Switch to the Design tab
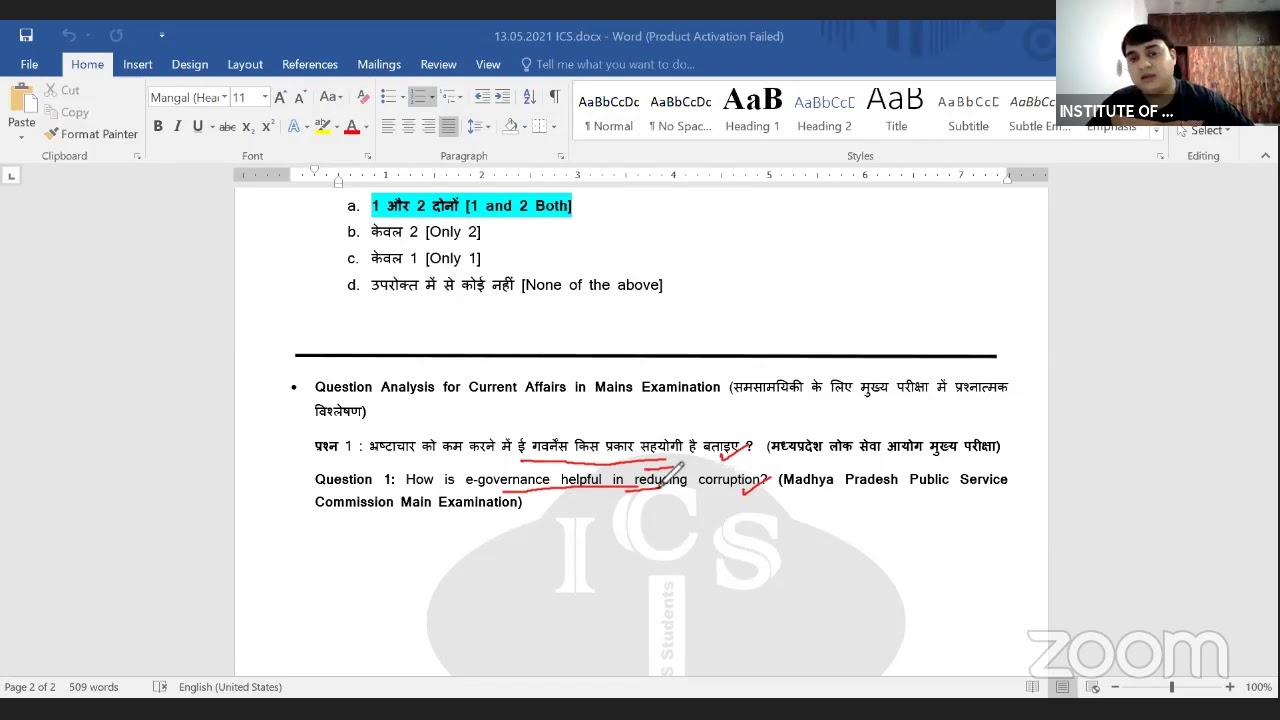 point(190,64)
